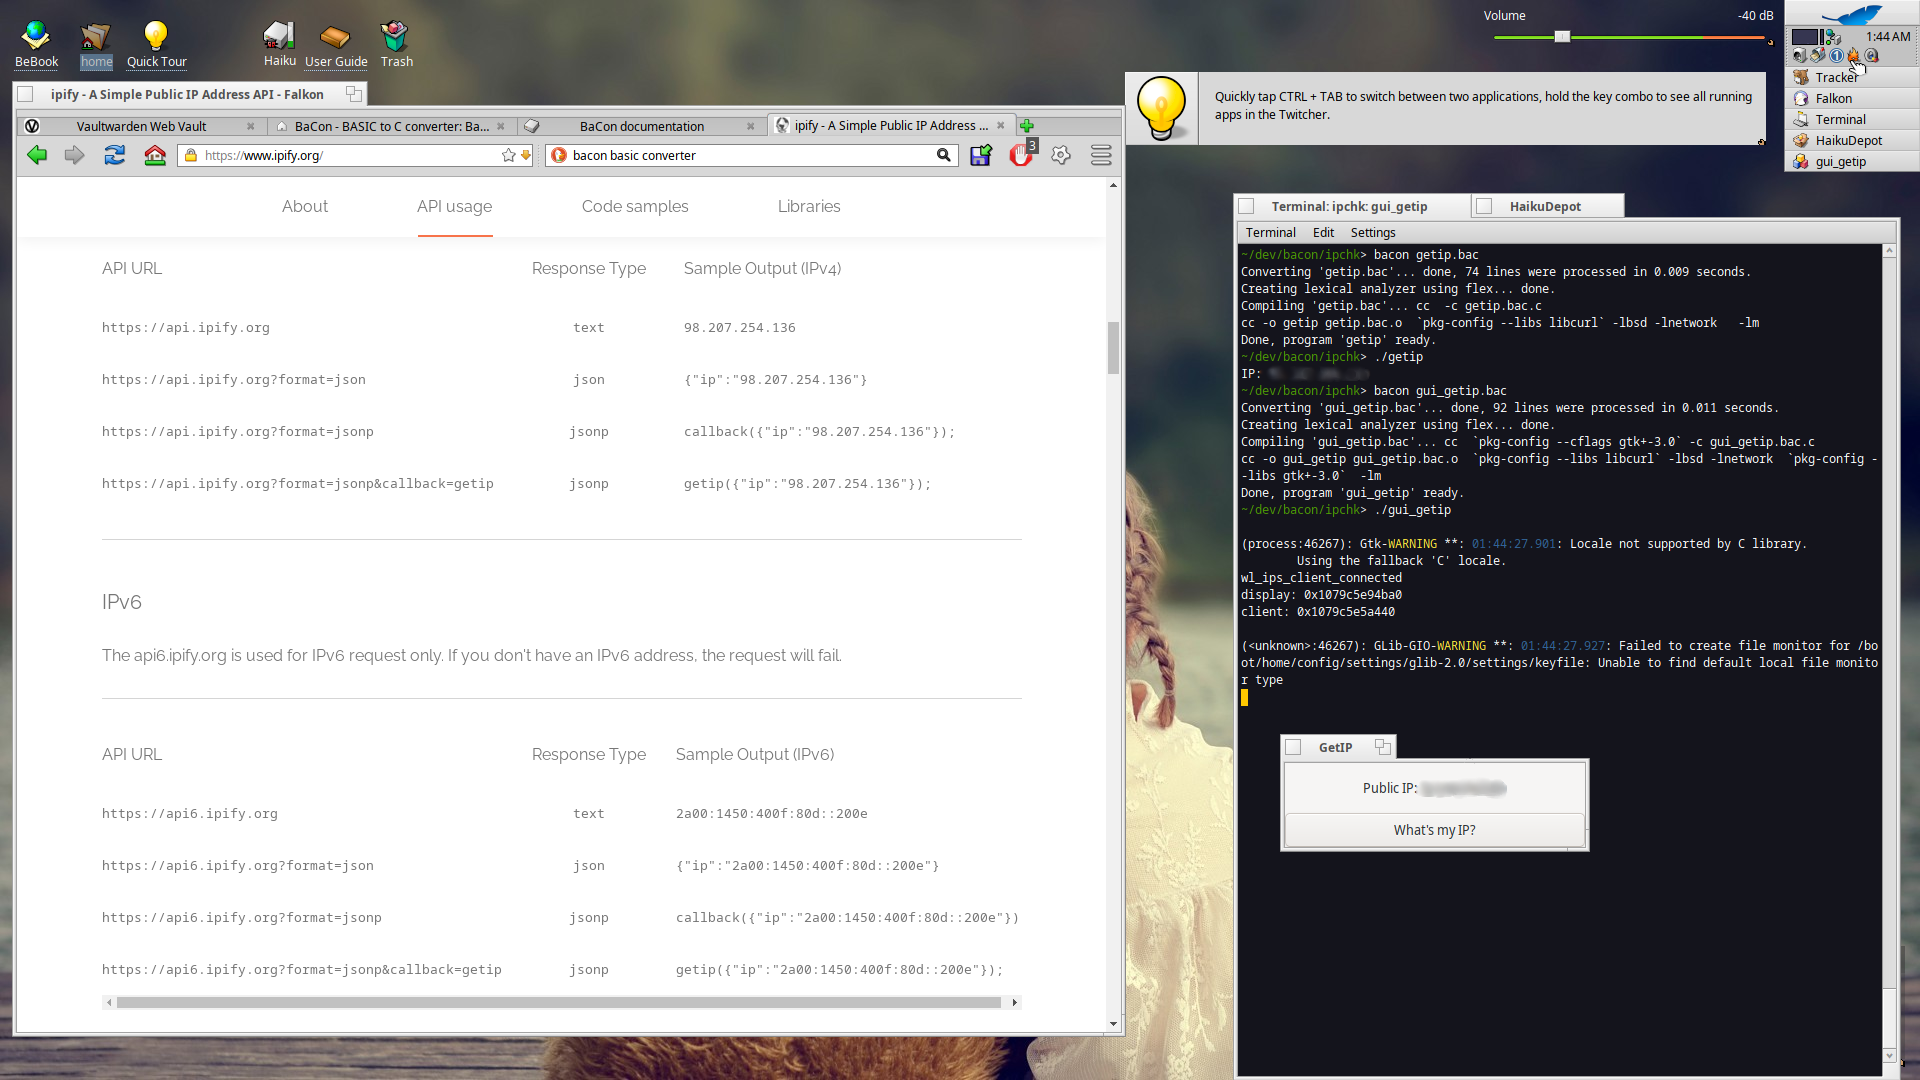Select the Trash desktop icon
The height and width of the screenshot is (1080, 1920).
(x=396, y=44)
